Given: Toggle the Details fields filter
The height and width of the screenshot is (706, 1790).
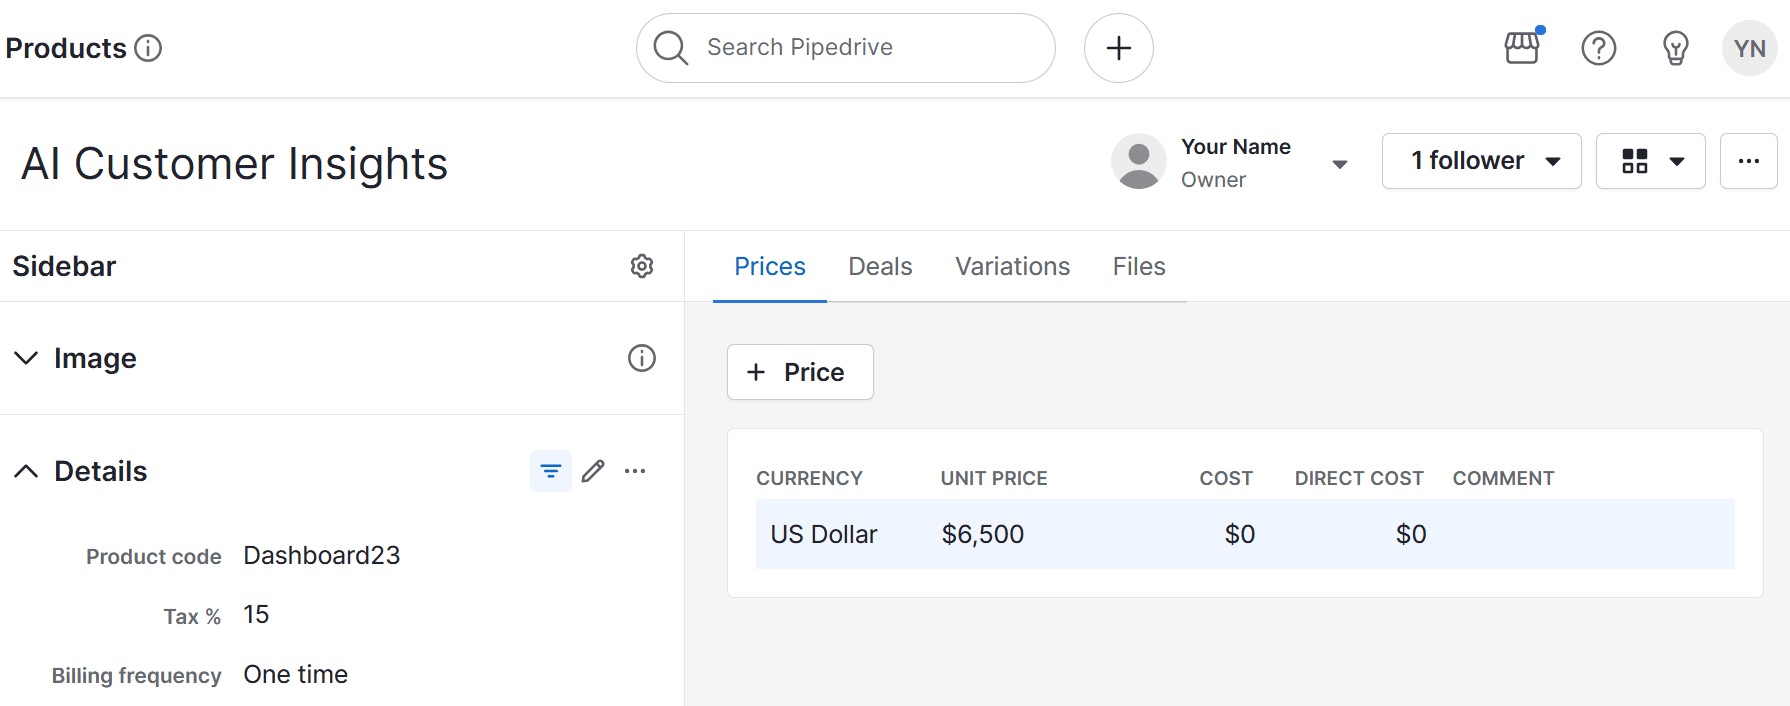Looking at the screenshot, I should (551, 471).
